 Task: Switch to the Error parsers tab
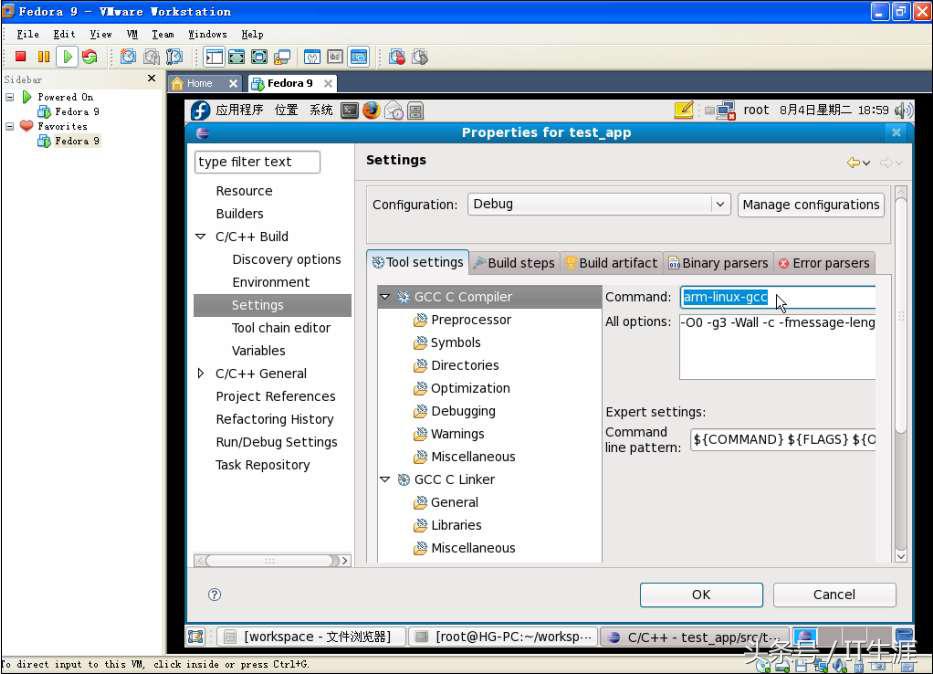click(824, 263)
